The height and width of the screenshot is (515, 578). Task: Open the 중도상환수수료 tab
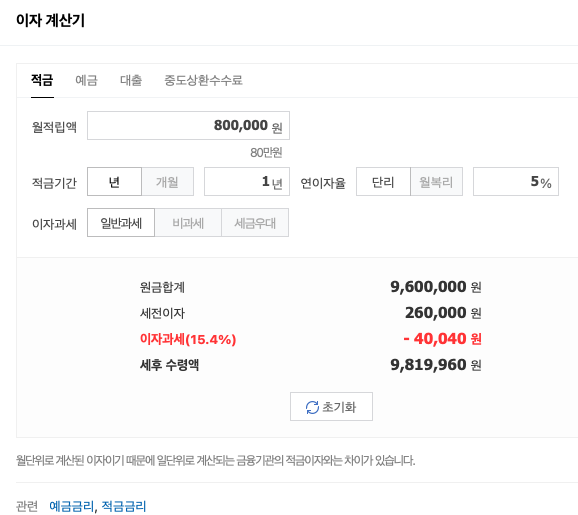[x=203, y=80]
